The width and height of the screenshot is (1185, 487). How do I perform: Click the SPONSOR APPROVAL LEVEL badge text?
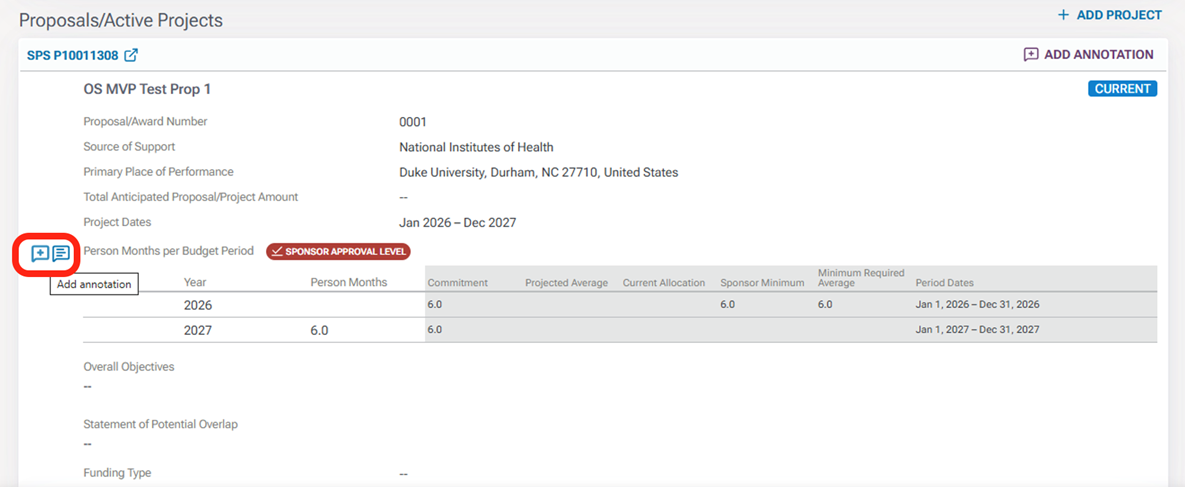[x=346, y=252]
